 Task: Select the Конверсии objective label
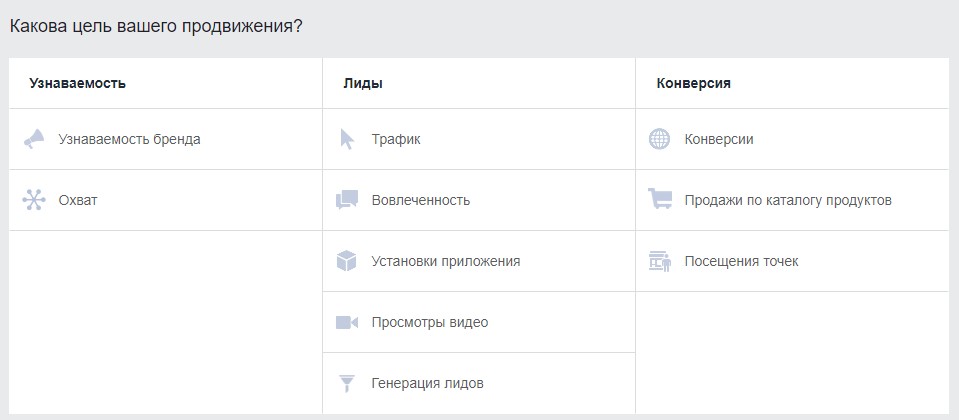pos(719,139)
